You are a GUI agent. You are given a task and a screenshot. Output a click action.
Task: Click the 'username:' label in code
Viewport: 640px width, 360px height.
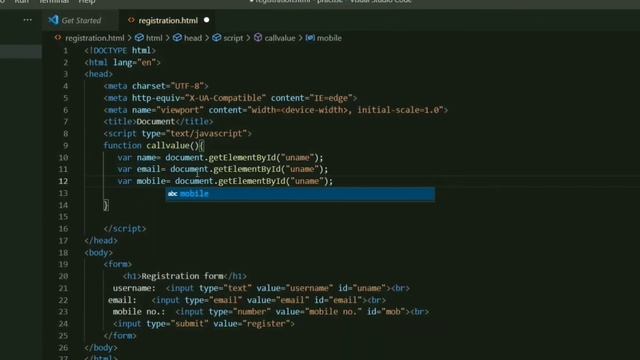[x=134, y=288]
